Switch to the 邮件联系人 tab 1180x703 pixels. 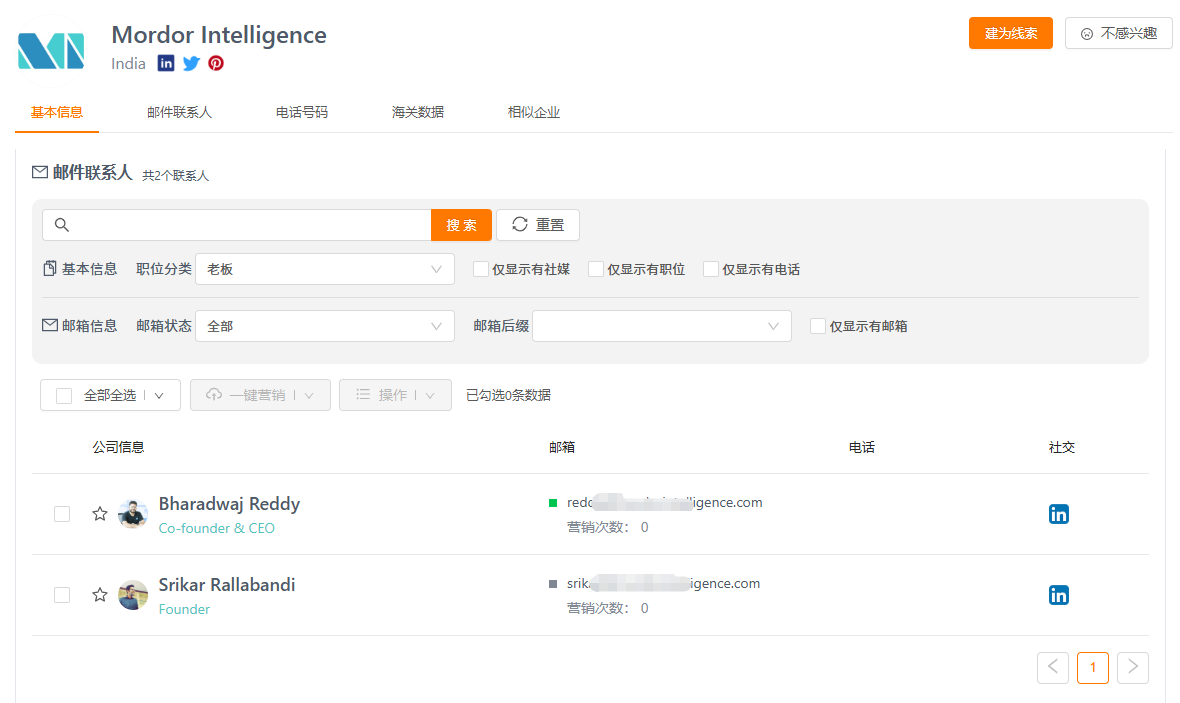179,112
